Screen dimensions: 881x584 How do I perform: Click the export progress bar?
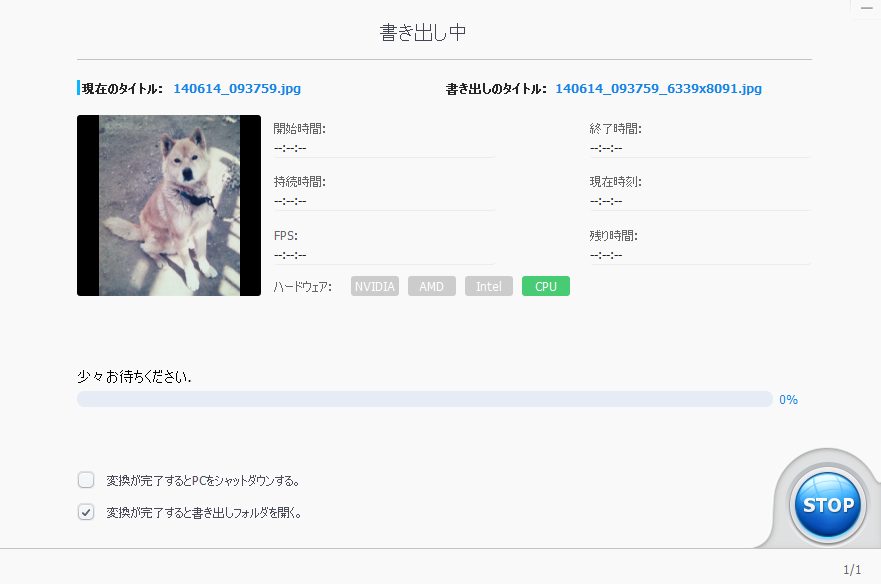tap(425, 399)
